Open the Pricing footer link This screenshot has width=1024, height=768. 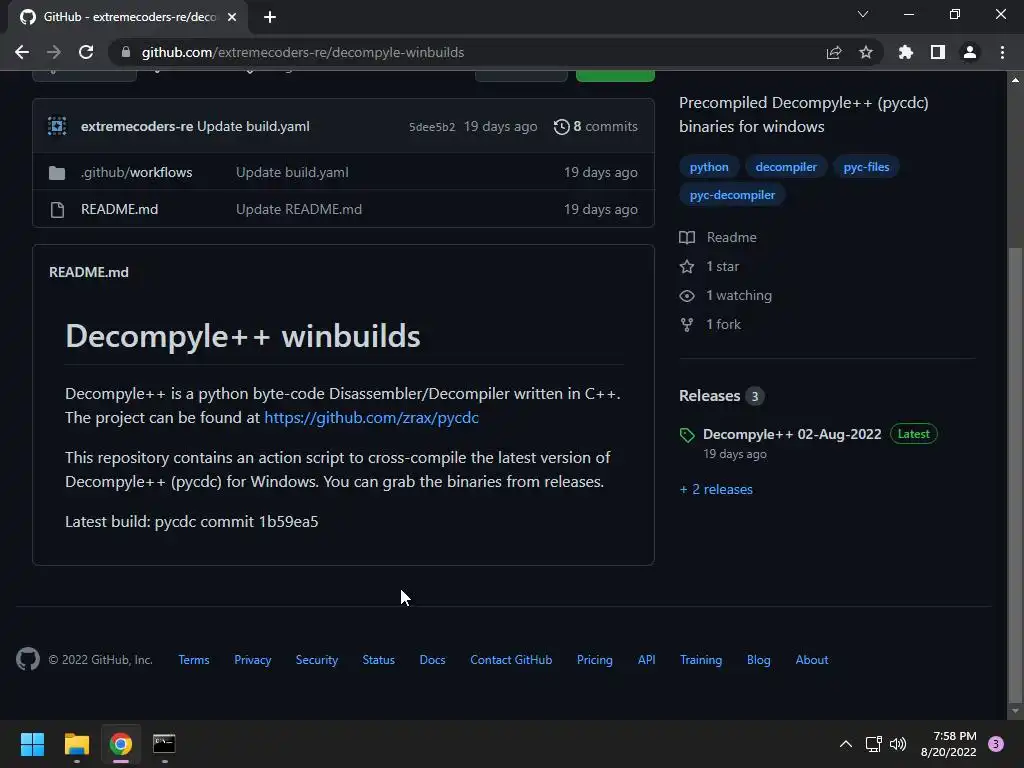pos(594,660)
